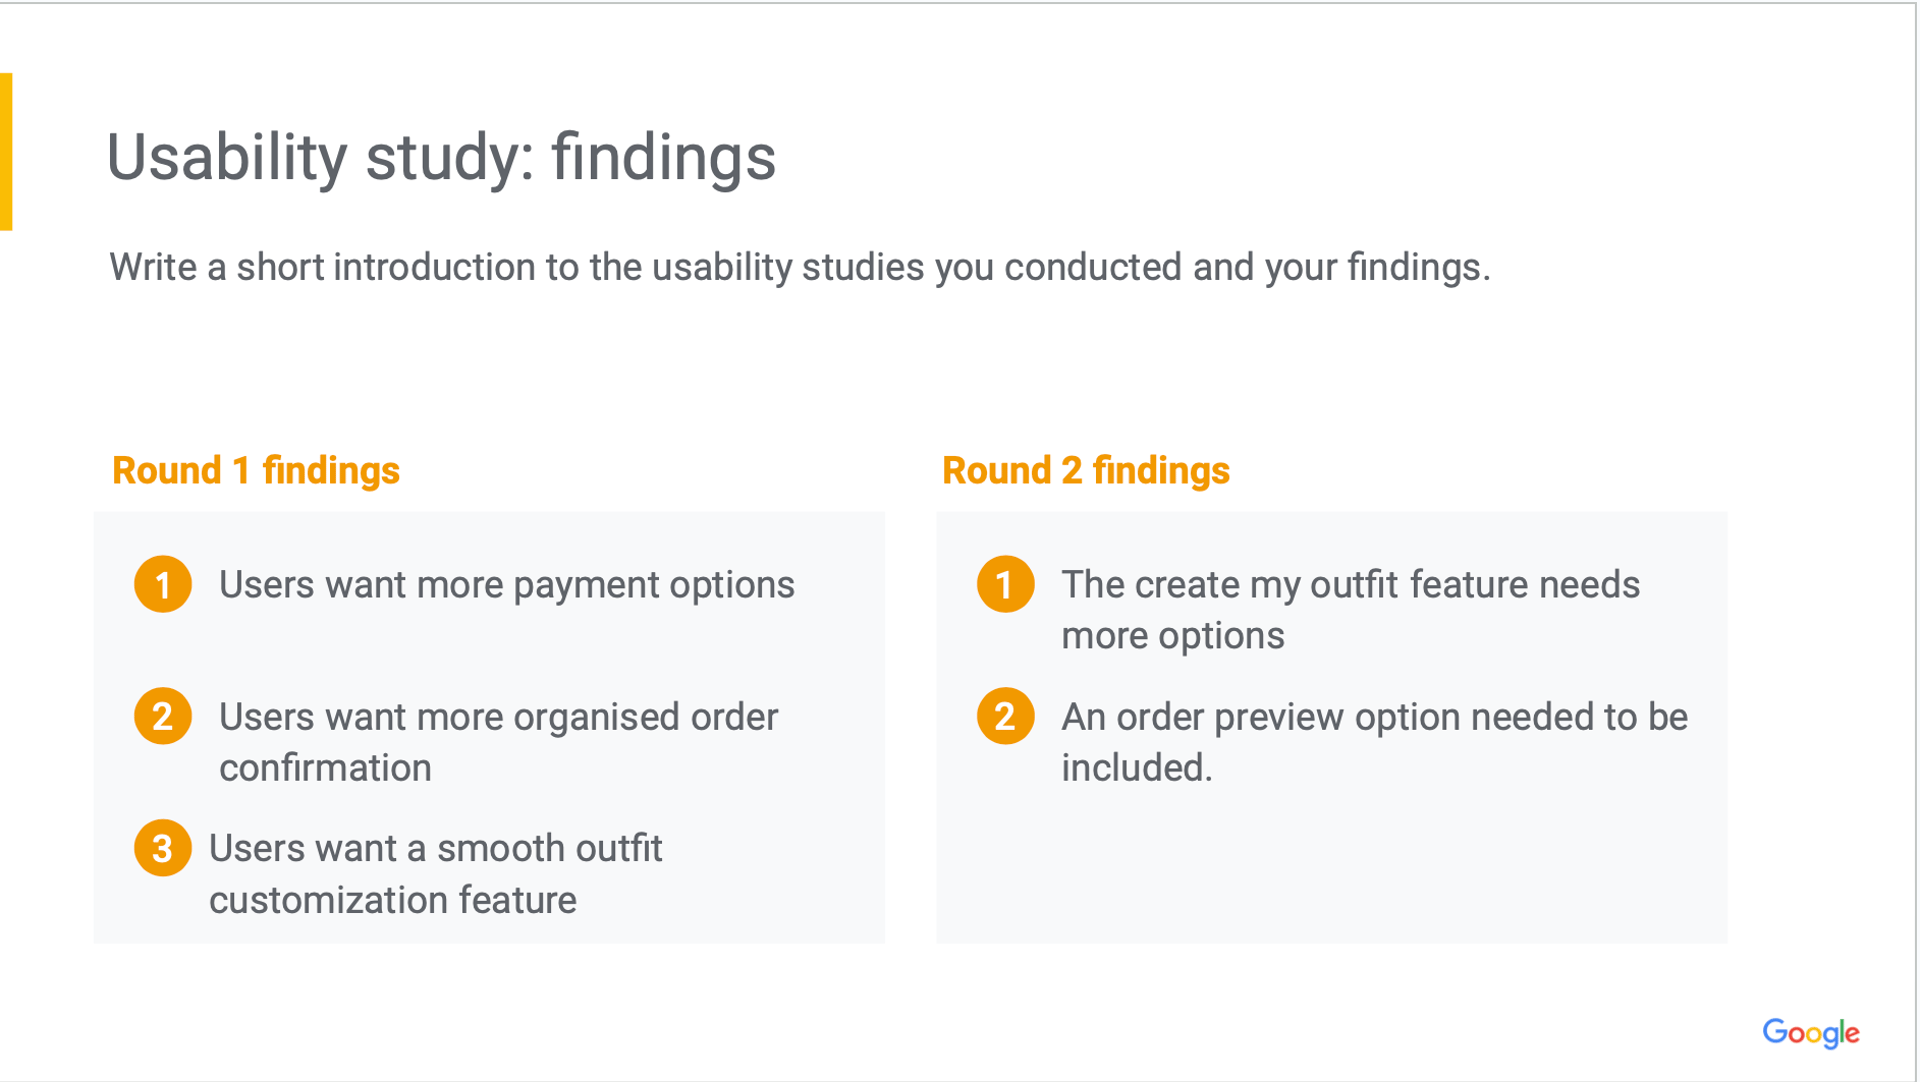The height and width of the screenshot is (1082, 1920).
Task: Select the "organised order confirmation" finding text
Action: point(498,742)
